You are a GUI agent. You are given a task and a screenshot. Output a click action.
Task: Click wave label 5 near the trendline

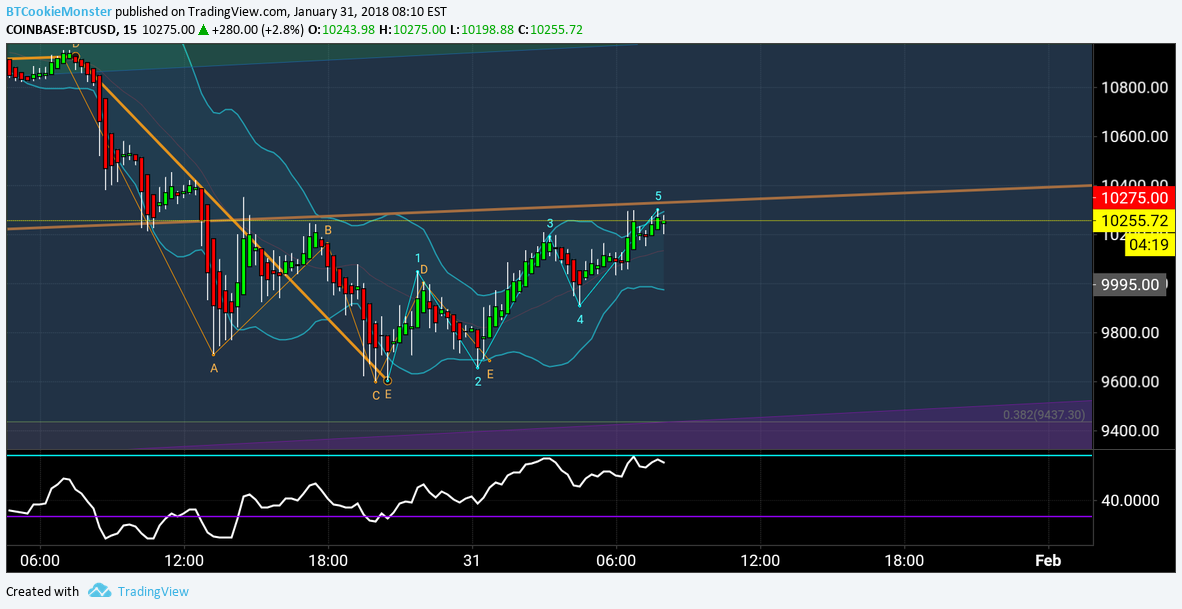point(658,194)
